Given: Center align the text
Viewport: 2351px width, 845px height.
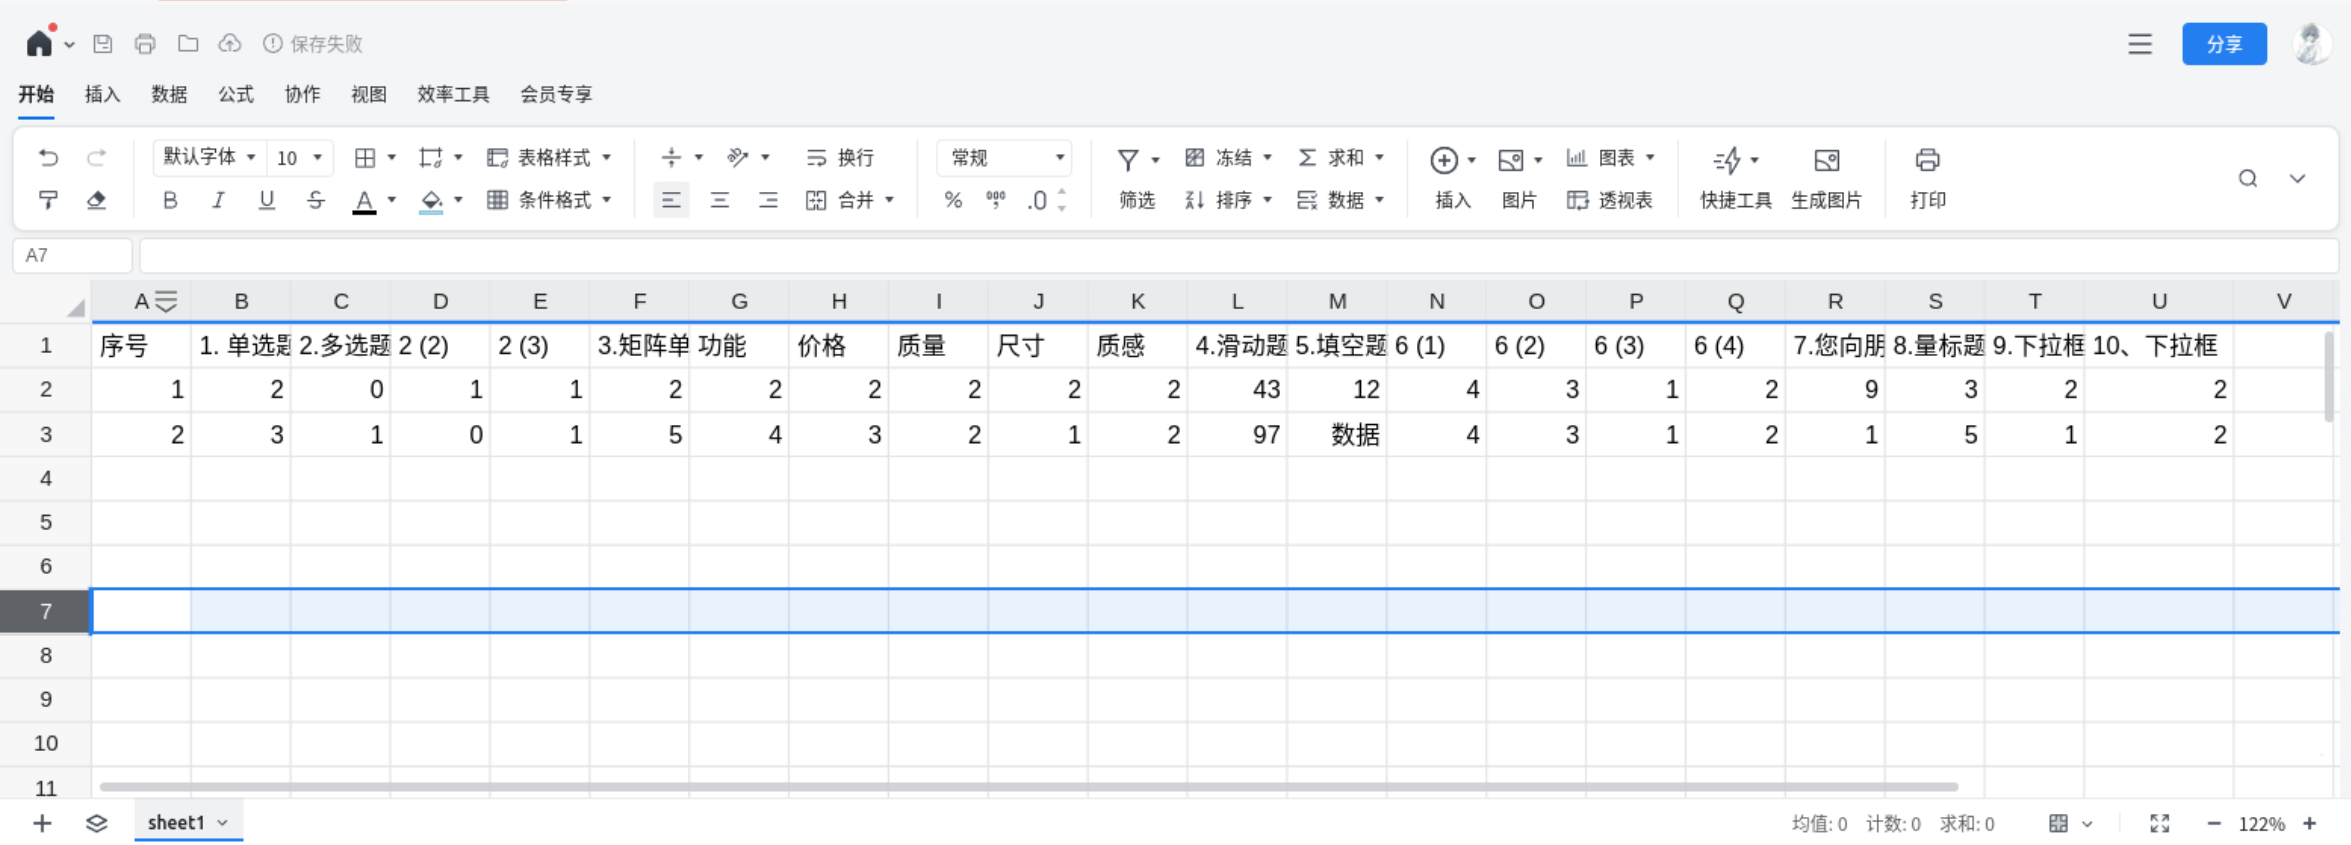Looking at the screenshot, I should [719, 200].
